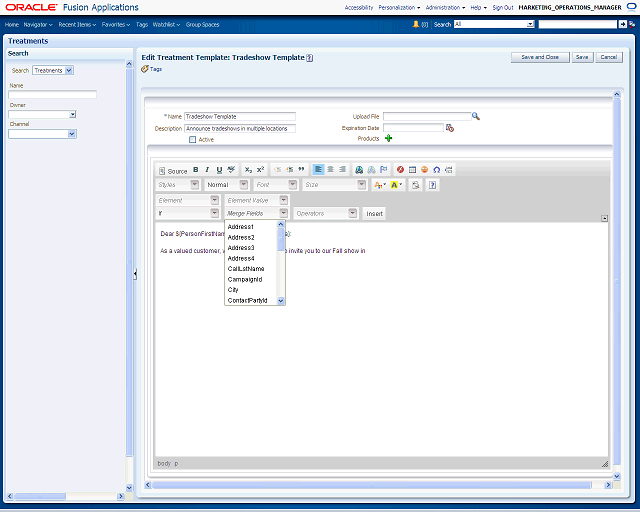
Task: Click the Save button
Action: click(582, 57)
